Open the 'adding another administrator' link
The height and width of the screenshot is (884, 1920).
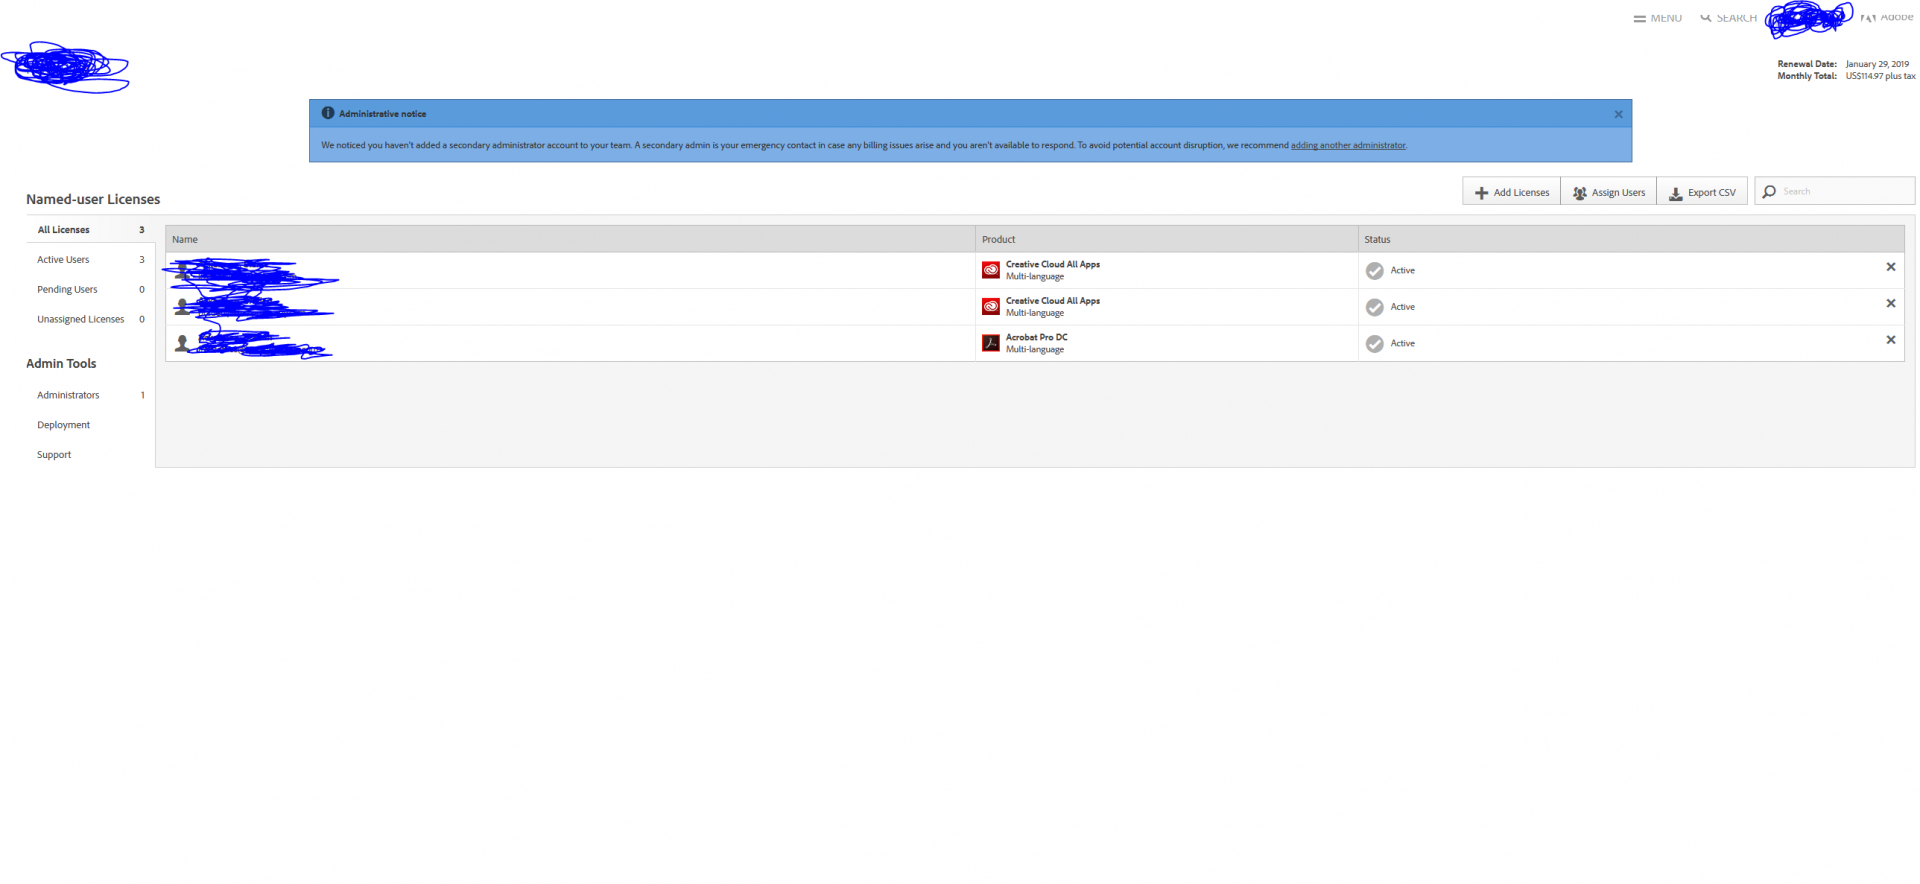click(1348, 145)
